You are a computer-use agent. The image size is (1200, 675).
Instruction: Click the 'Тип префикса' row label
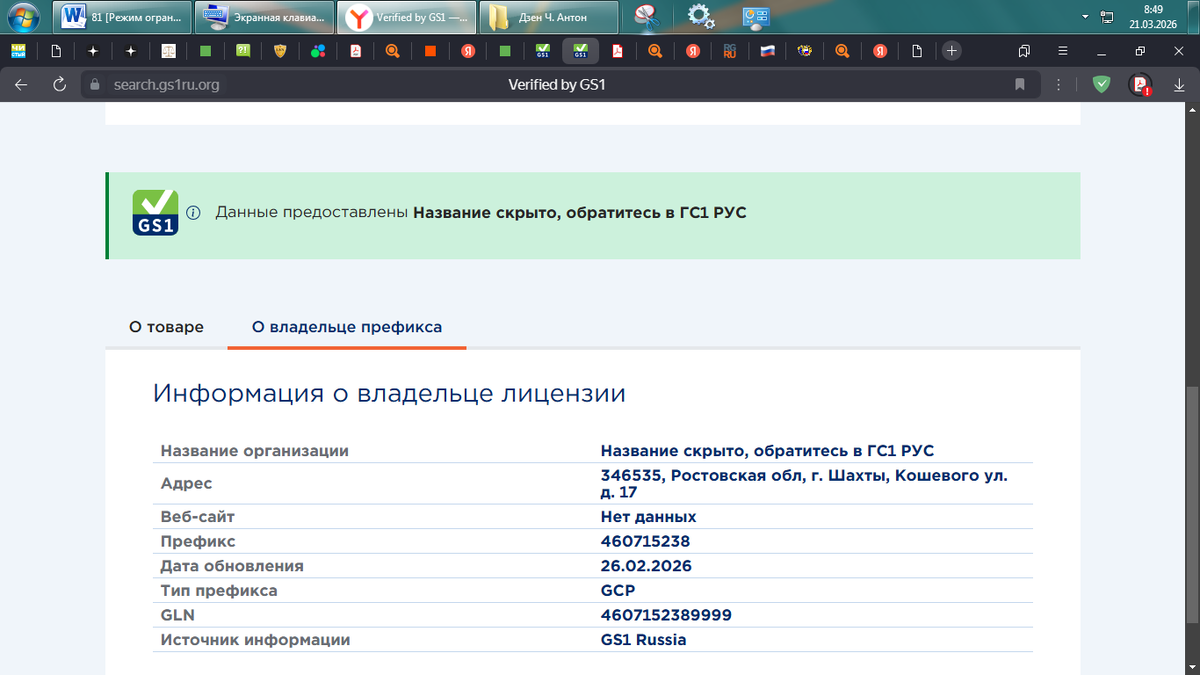point(219,590)
